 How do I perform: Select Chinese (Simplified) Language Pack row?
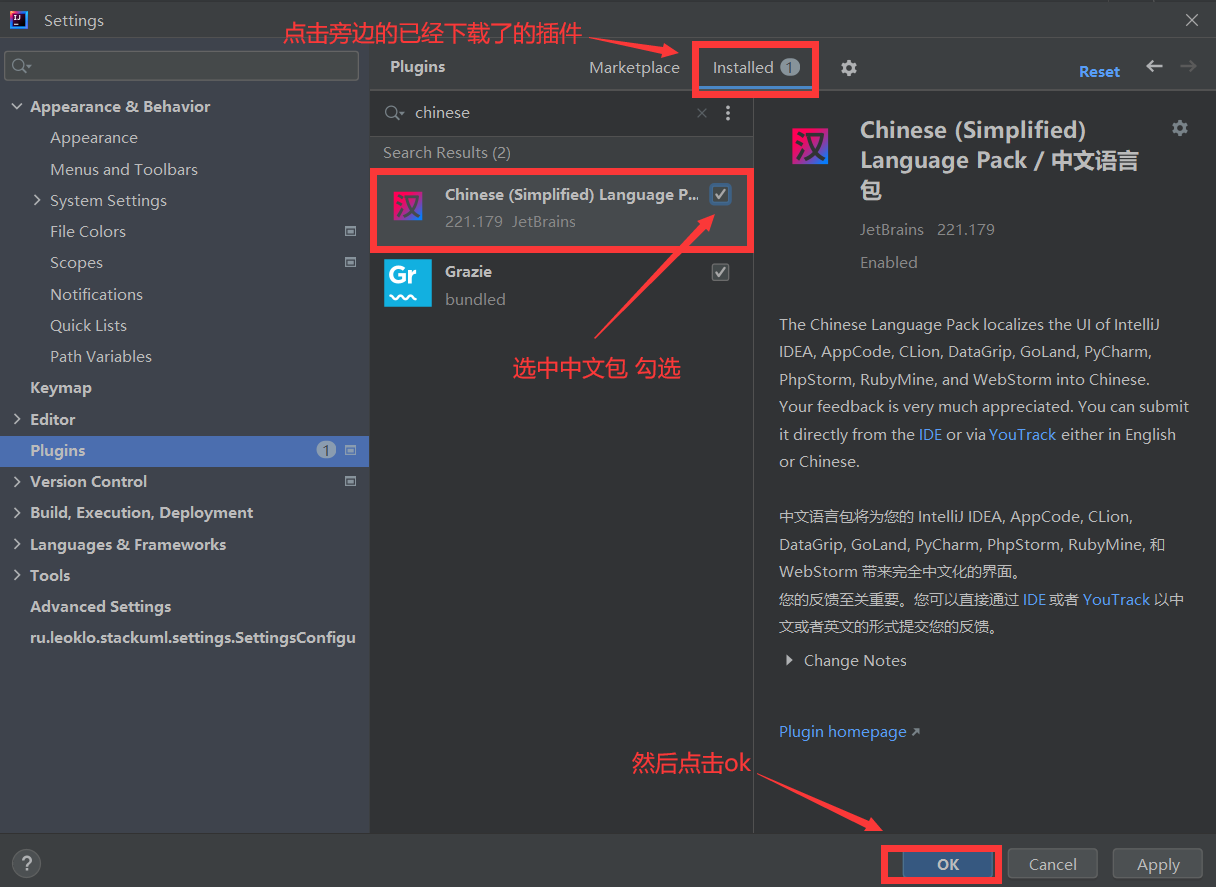561,208
